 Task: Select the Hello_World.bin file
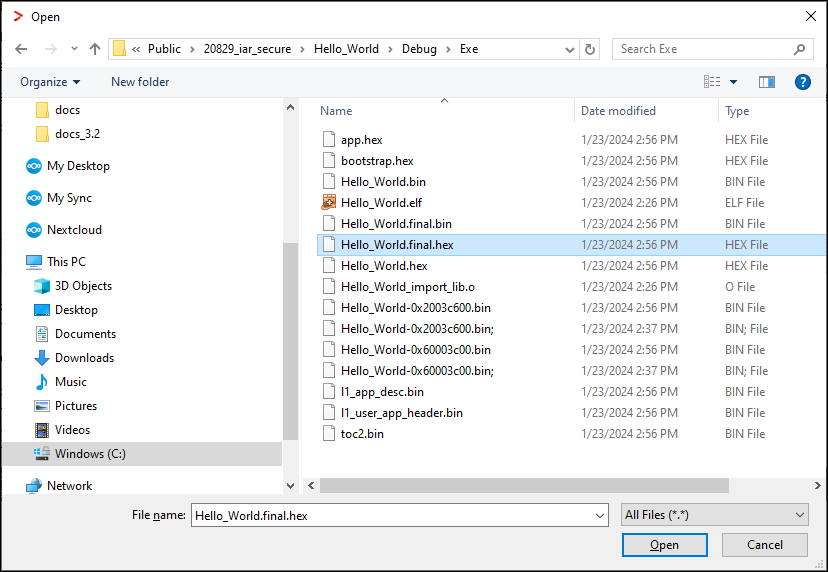click(383, 182)
